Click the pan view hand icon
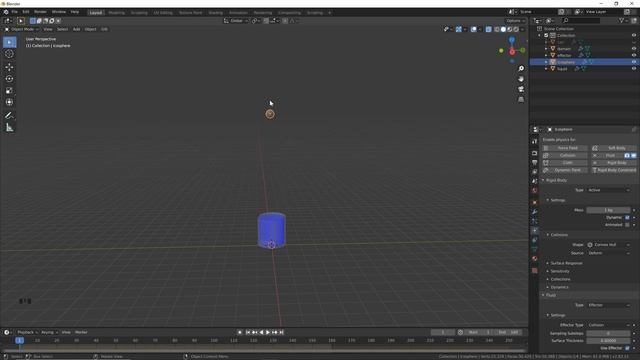Screen dimensions: 640x360 click(521, 79)
